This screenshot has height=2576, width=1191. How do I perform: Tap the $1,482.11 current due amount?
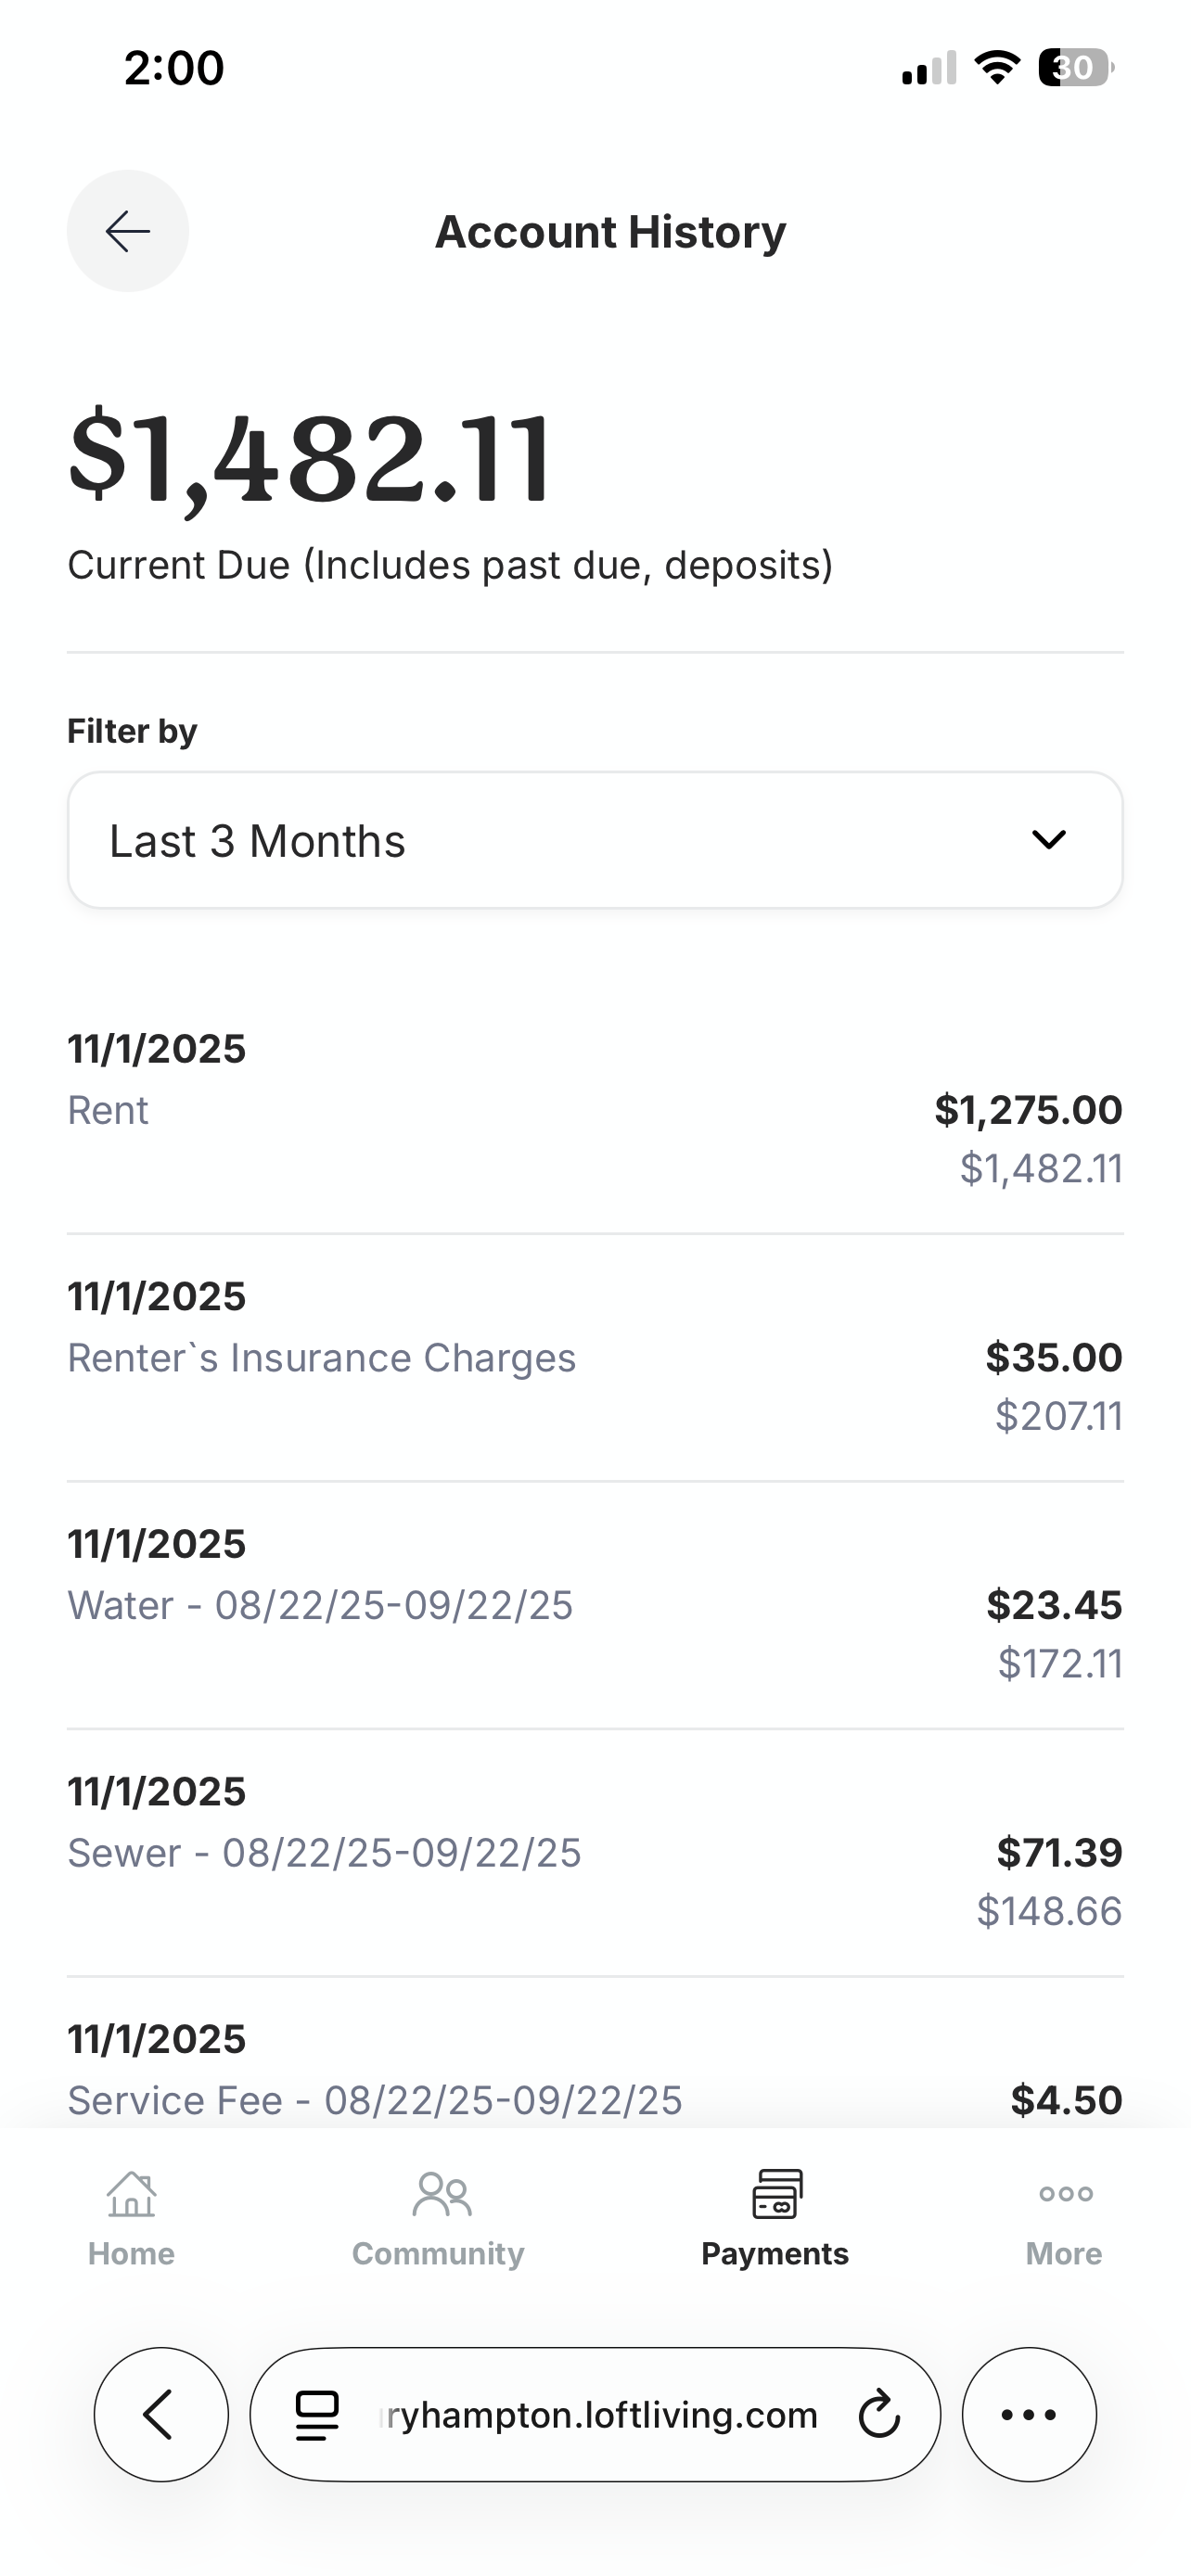[310, 458]
